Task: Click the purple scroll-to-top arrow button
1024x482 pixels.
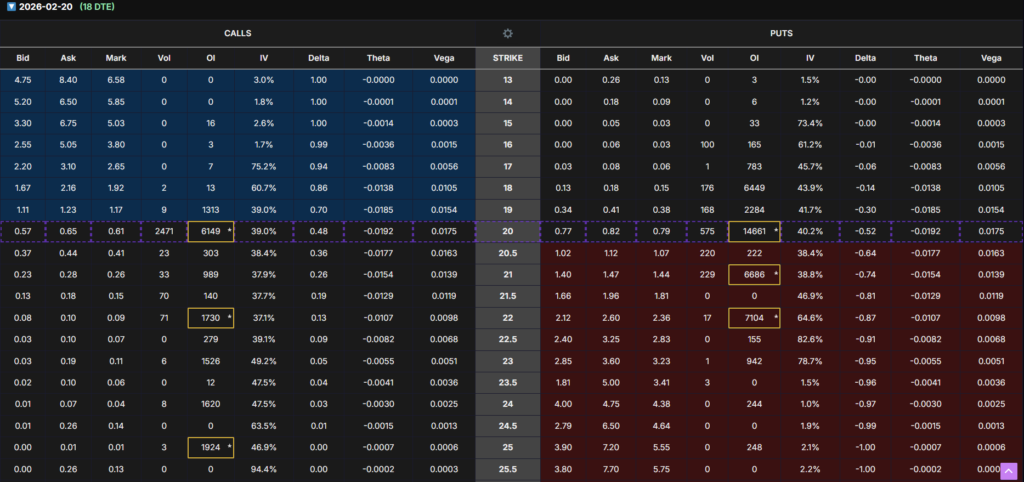Action: pyautogui.click(x=1009, y=471)
